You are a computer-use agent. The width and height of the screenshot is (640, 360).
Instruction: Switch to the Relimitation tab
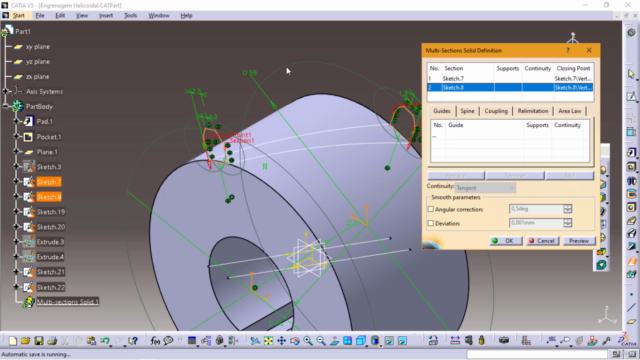[533, 111]
